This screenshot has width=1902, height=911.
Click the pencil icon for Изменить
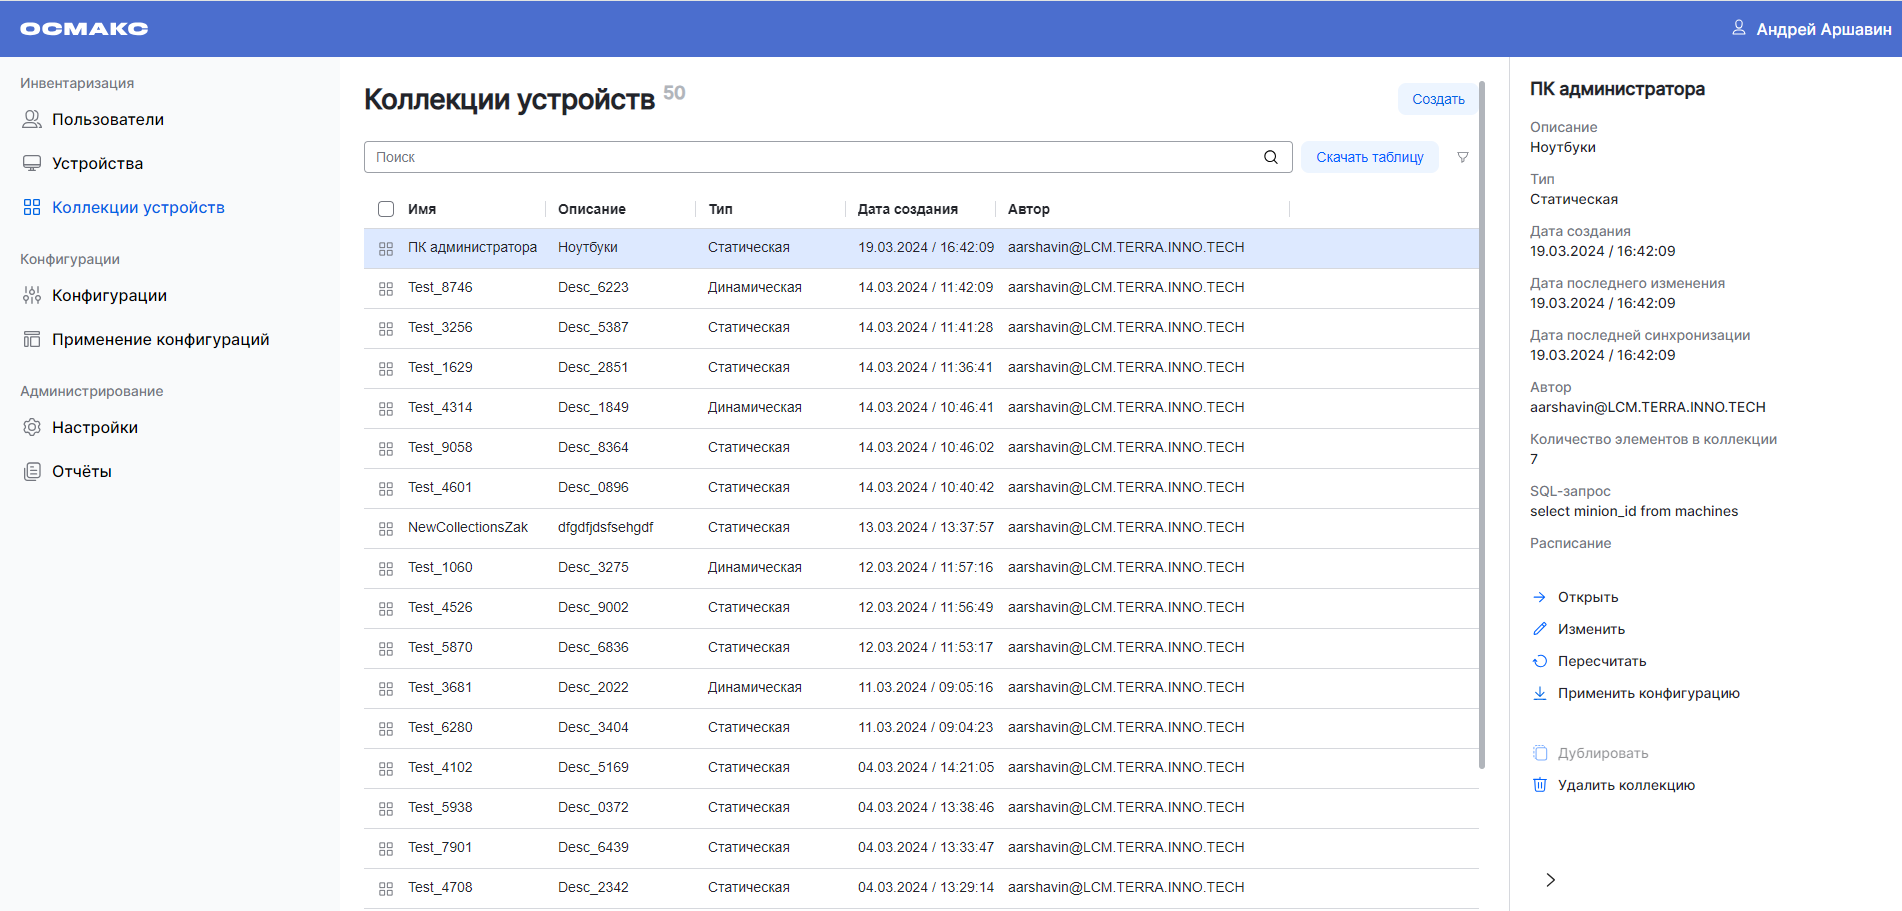tap(1540, 629)
